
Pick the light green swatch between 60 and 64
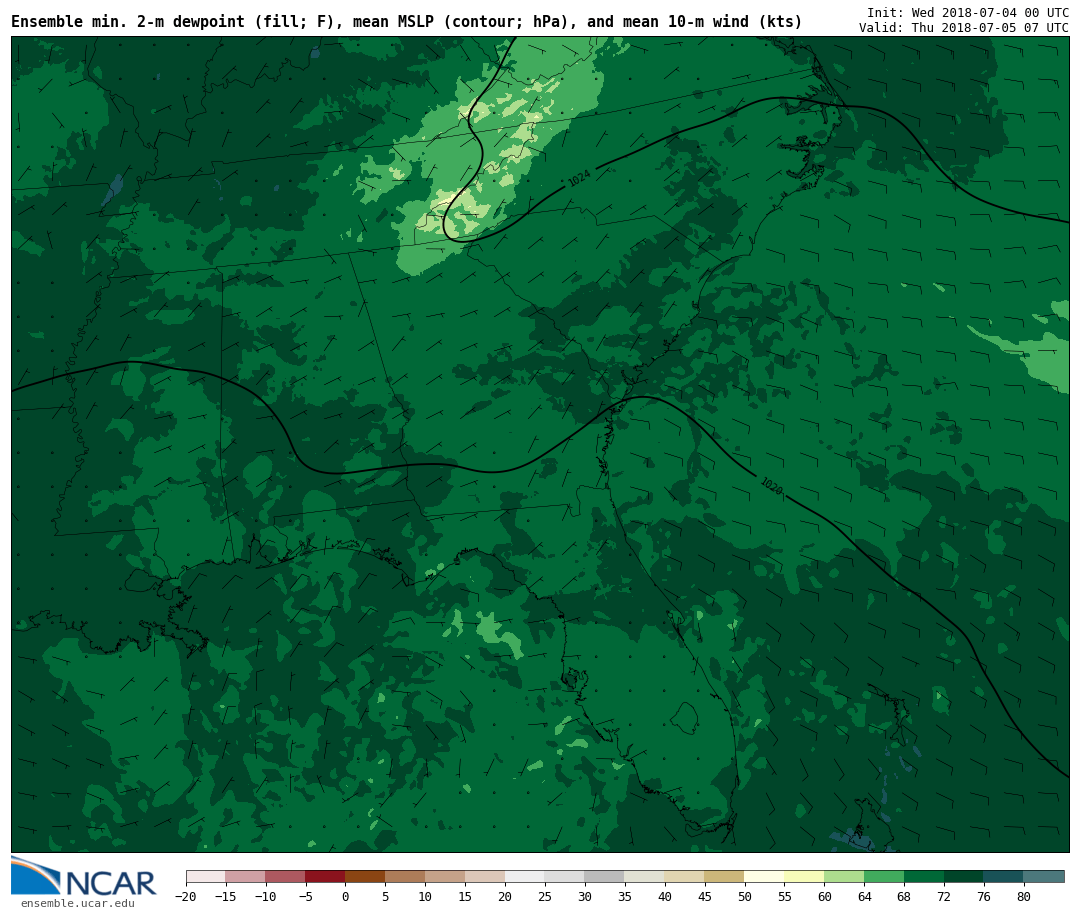coord(844,877)
